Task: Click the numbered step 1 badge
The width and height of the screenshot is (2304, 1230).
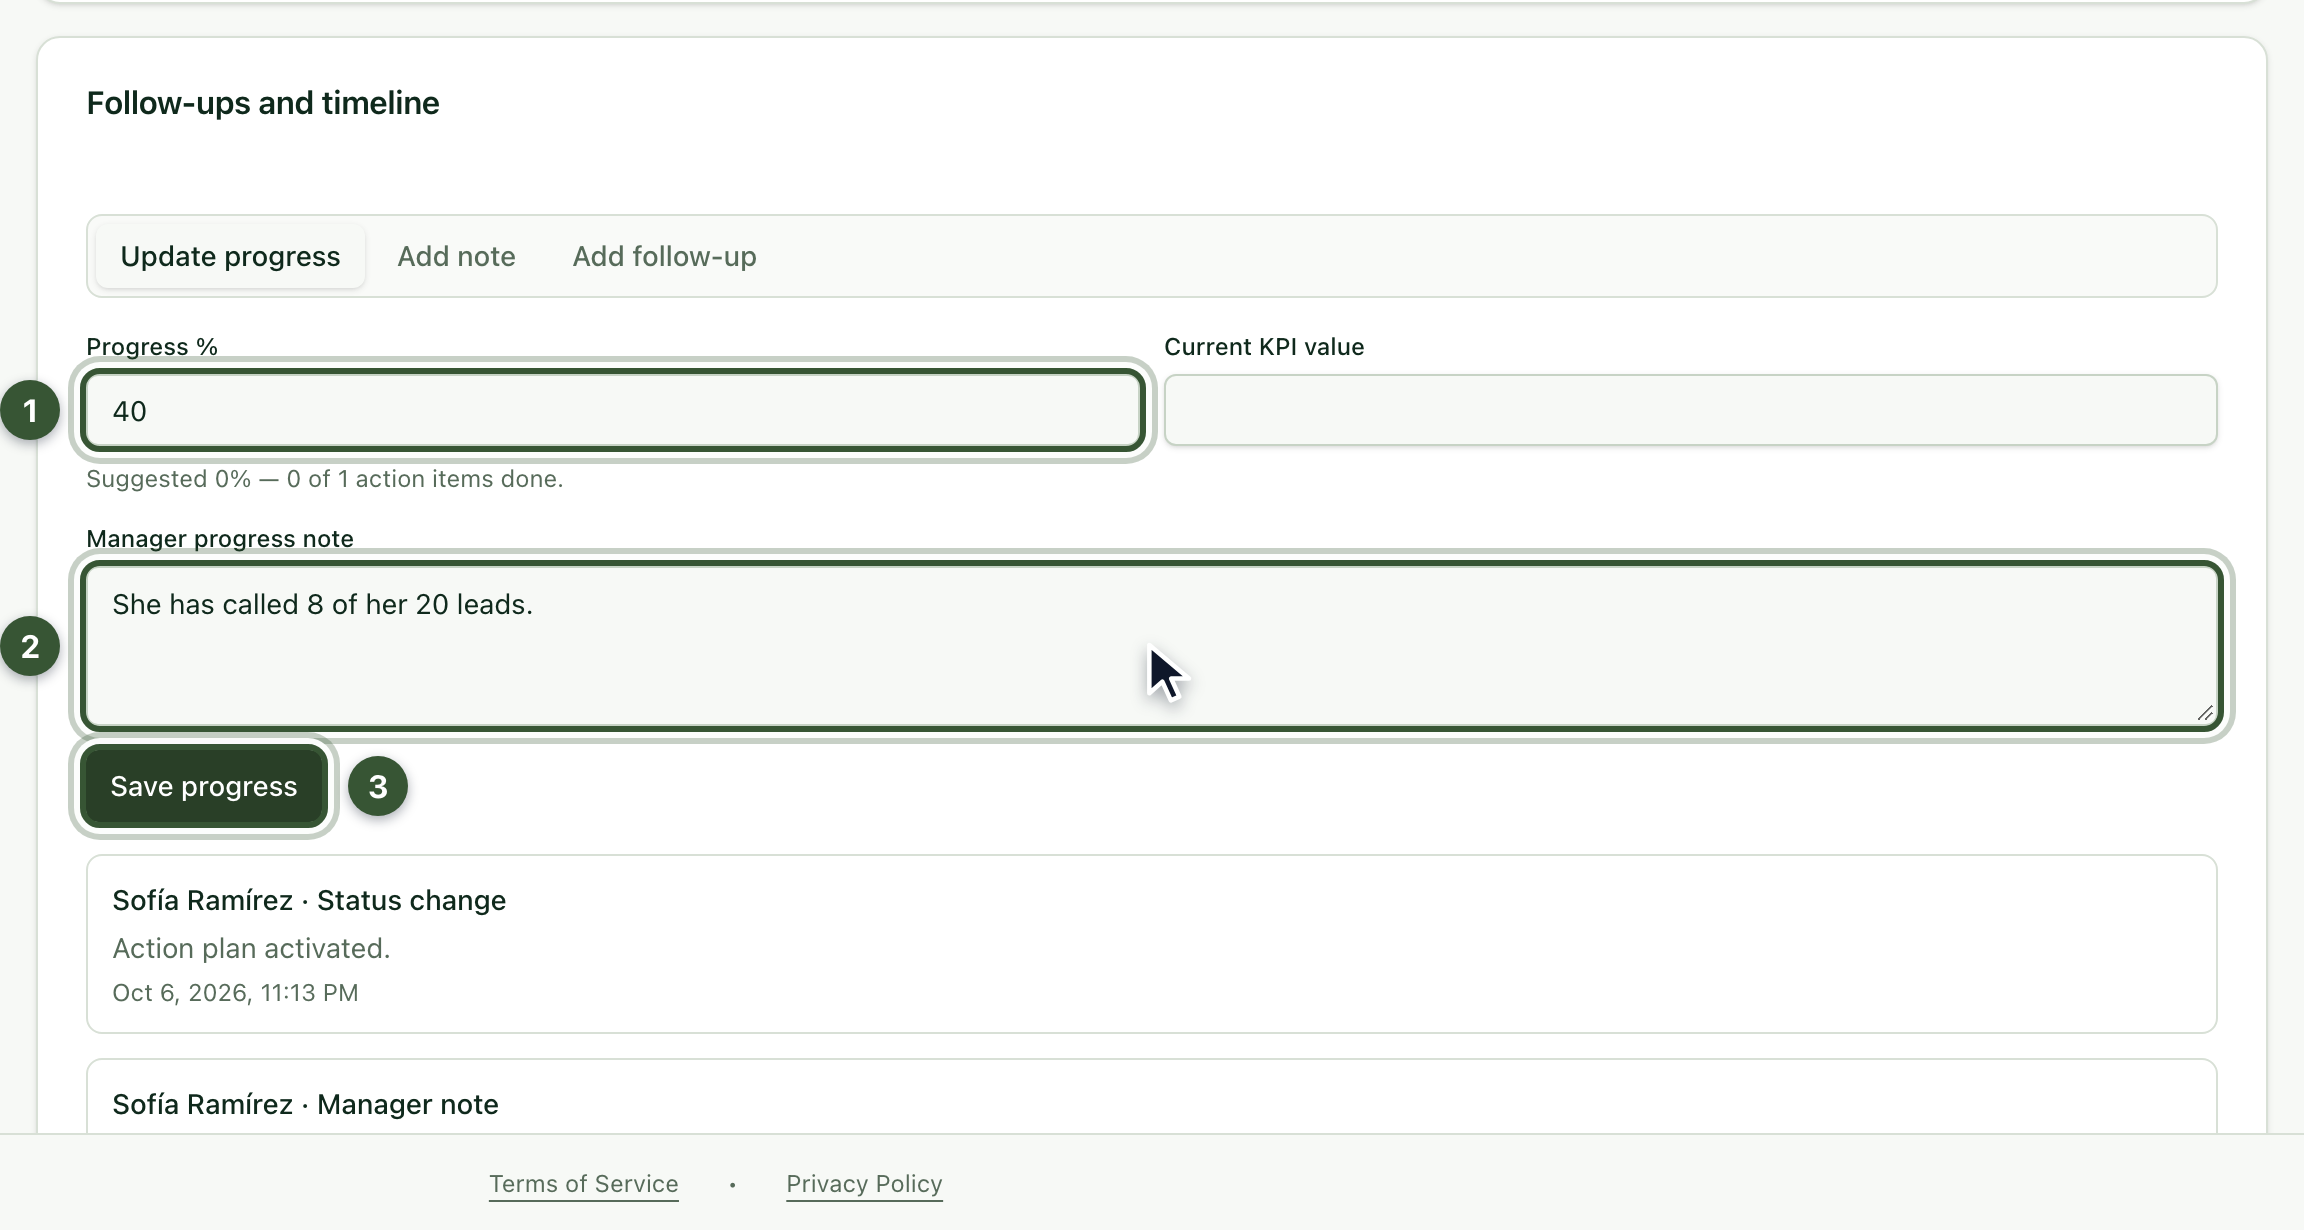Action: pos(30,410)
